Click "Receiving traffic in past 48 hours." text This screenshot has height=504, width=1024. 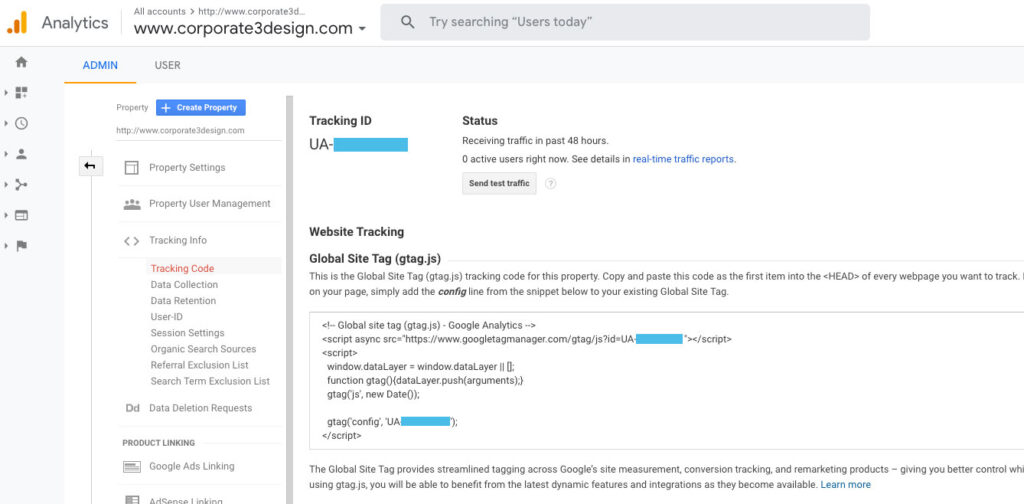[535, 140]
